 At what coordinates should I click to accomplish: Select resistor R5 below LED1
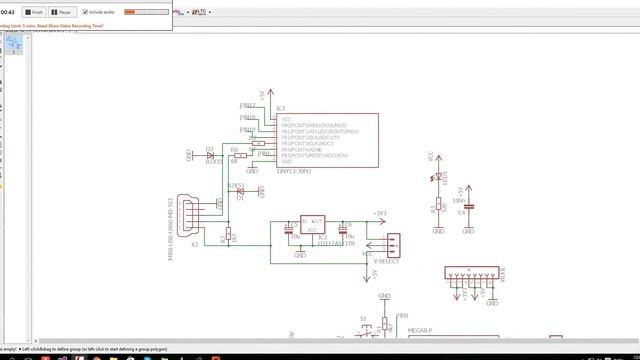click(x=438, y=204)
